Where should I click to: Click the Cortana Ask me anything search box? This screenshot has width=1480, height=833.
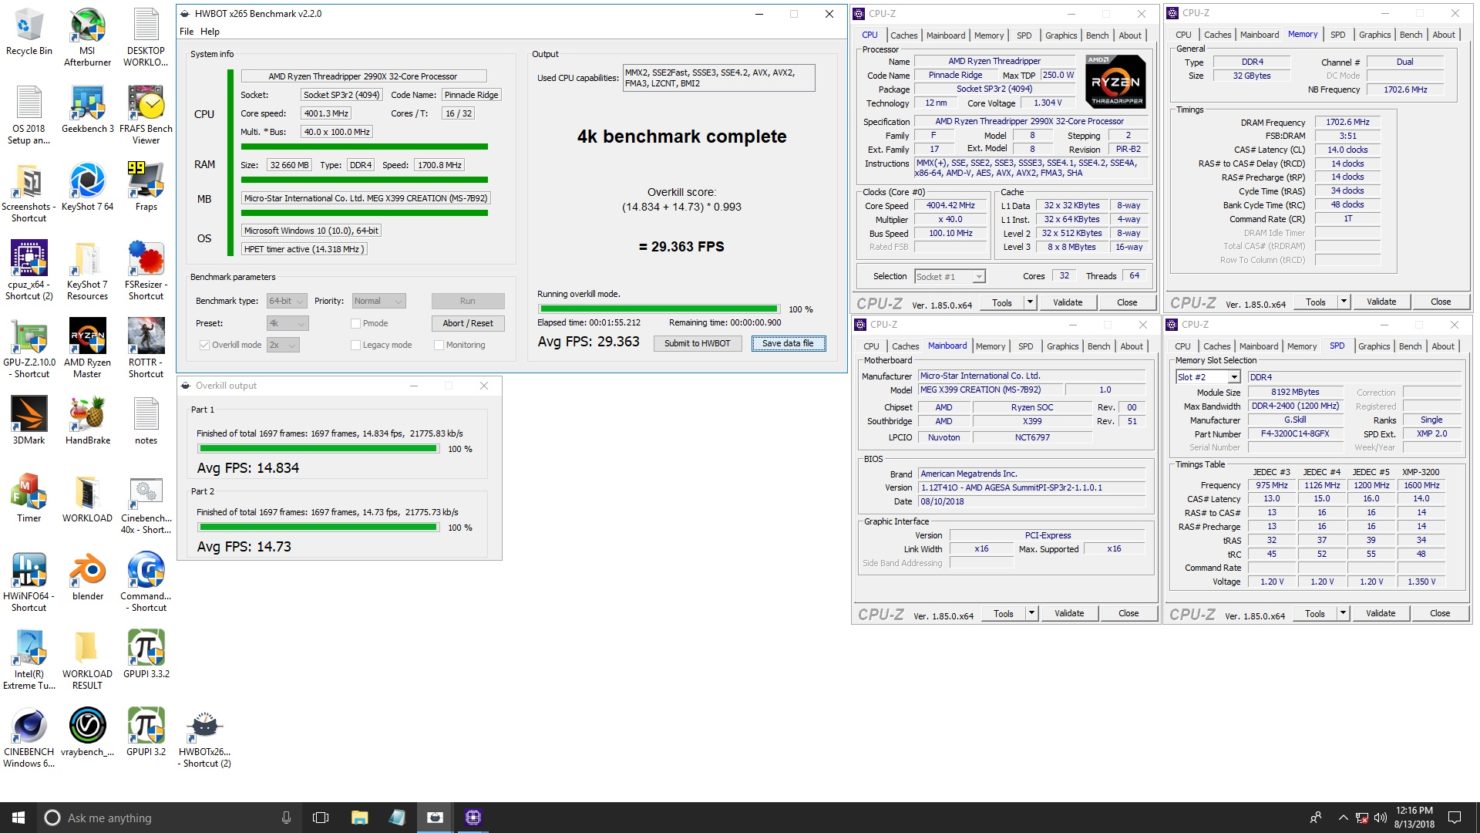[170, 817]
